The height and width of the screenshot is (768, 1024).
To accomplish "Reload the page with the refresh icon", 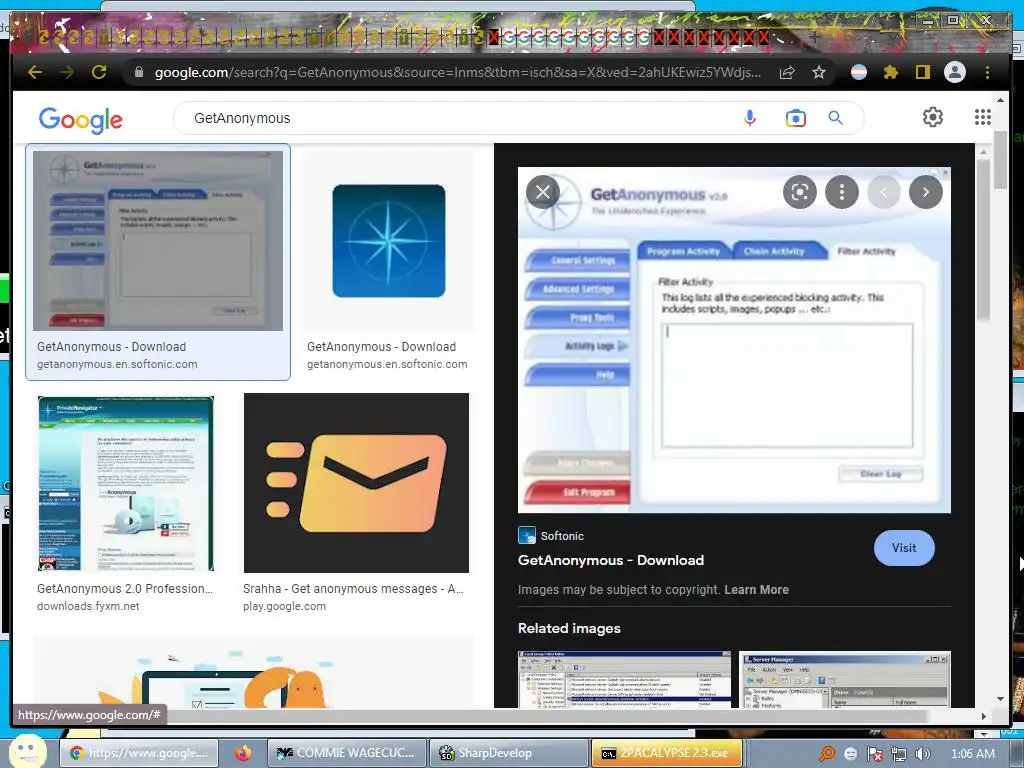I will coord(99,72).
